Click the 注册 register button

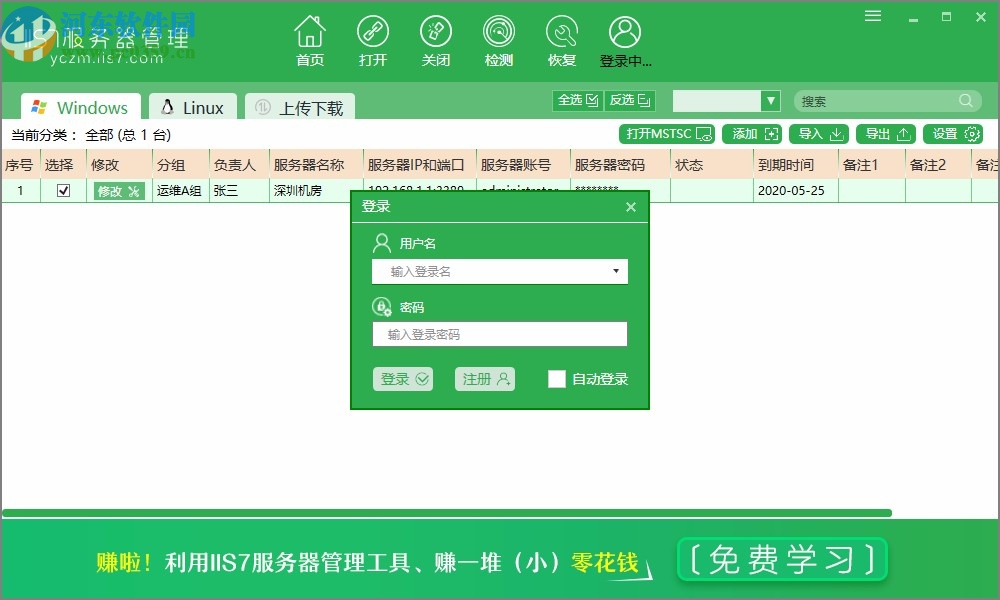[485, 379]
